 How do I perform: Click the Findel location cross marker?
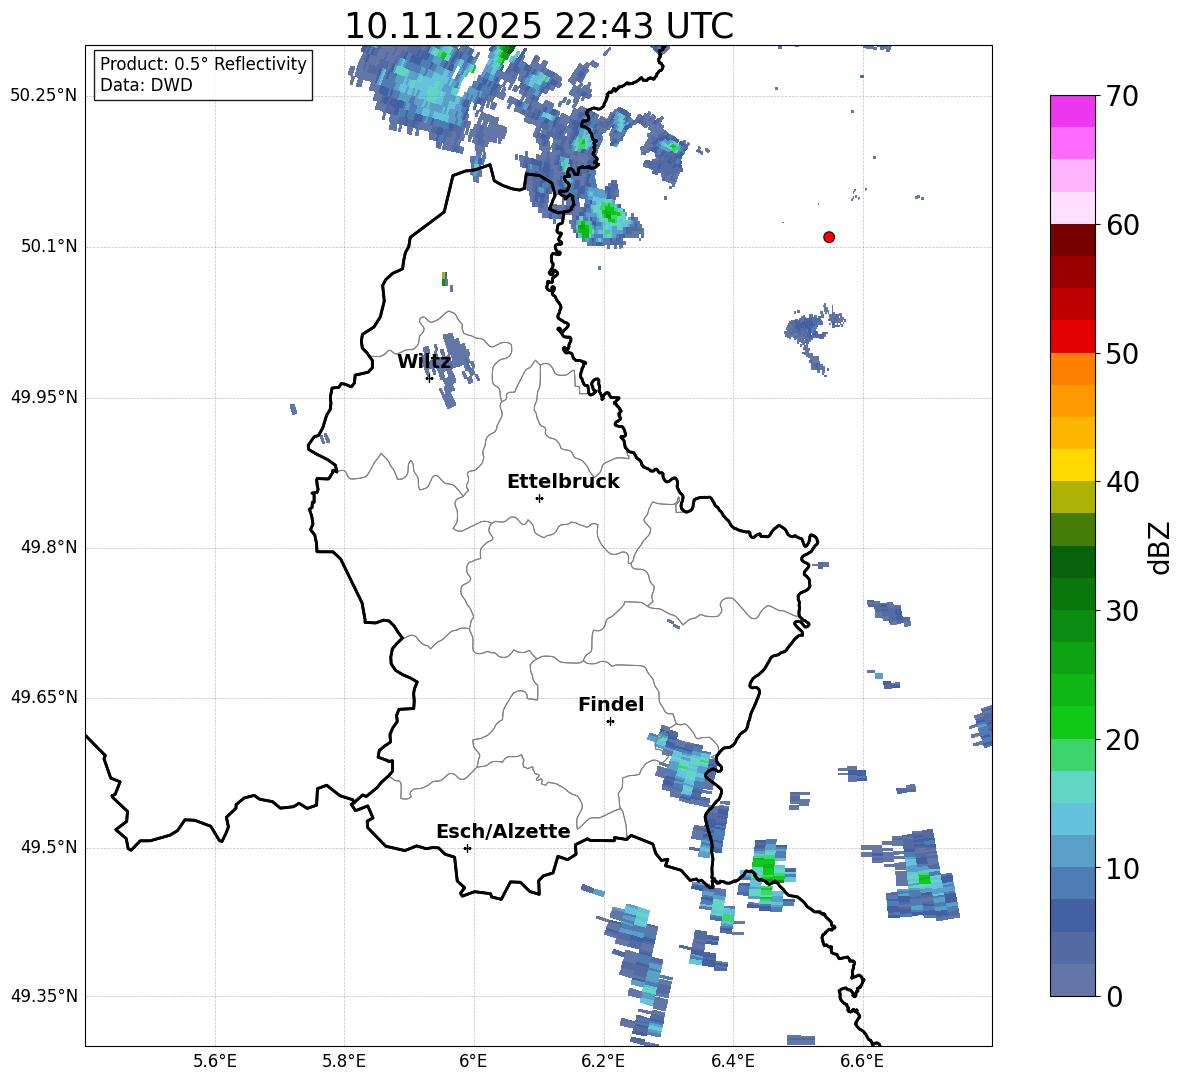tap(610, 722)
